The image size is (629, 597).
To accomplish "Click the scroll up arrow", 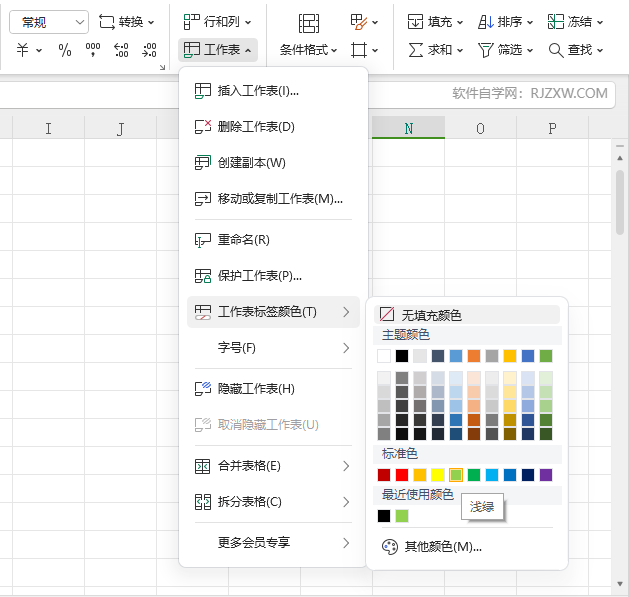I will coord(620,158).
